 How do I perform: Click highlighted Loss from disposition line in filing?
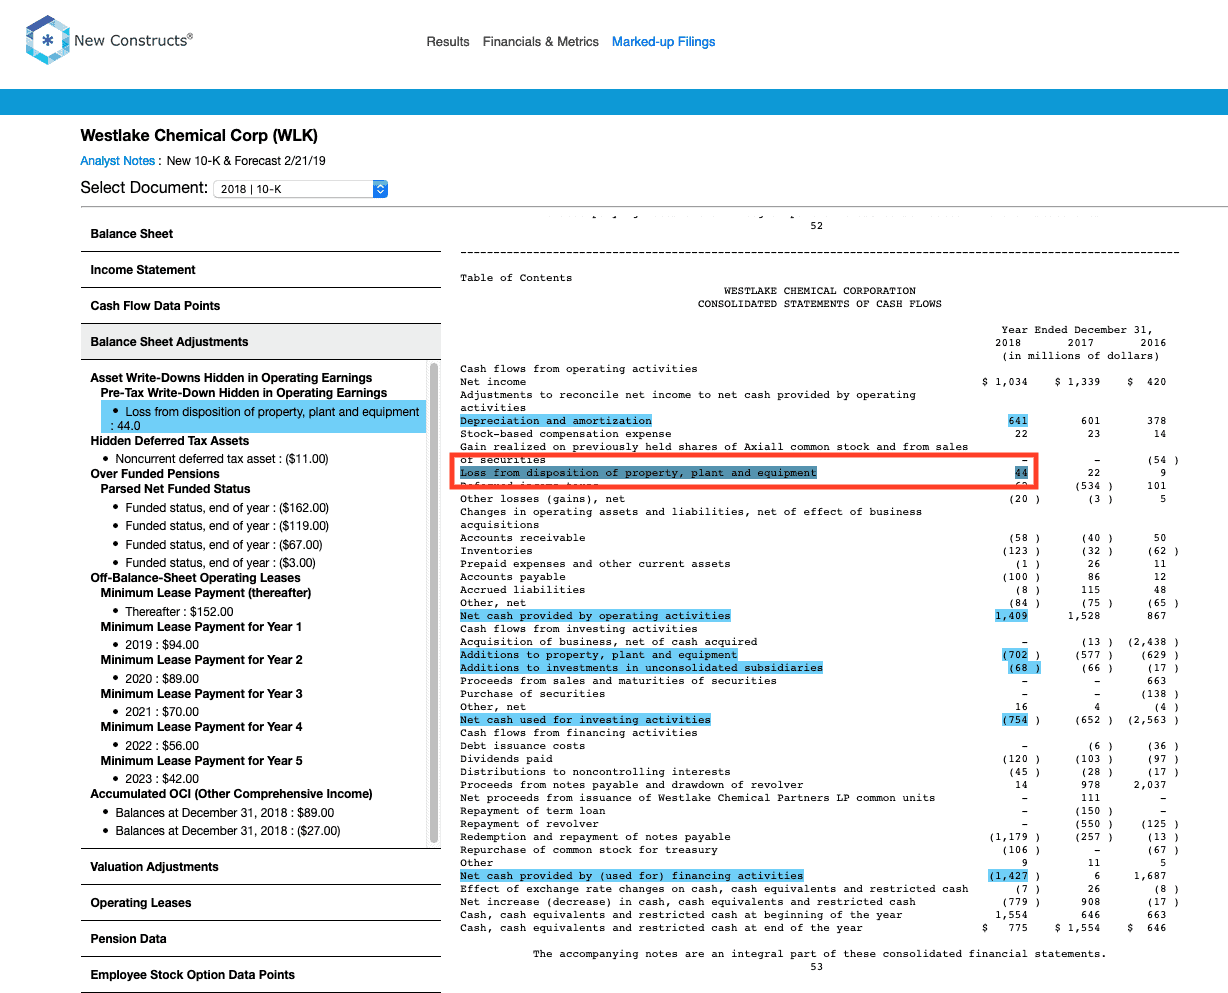click(638, 473)
